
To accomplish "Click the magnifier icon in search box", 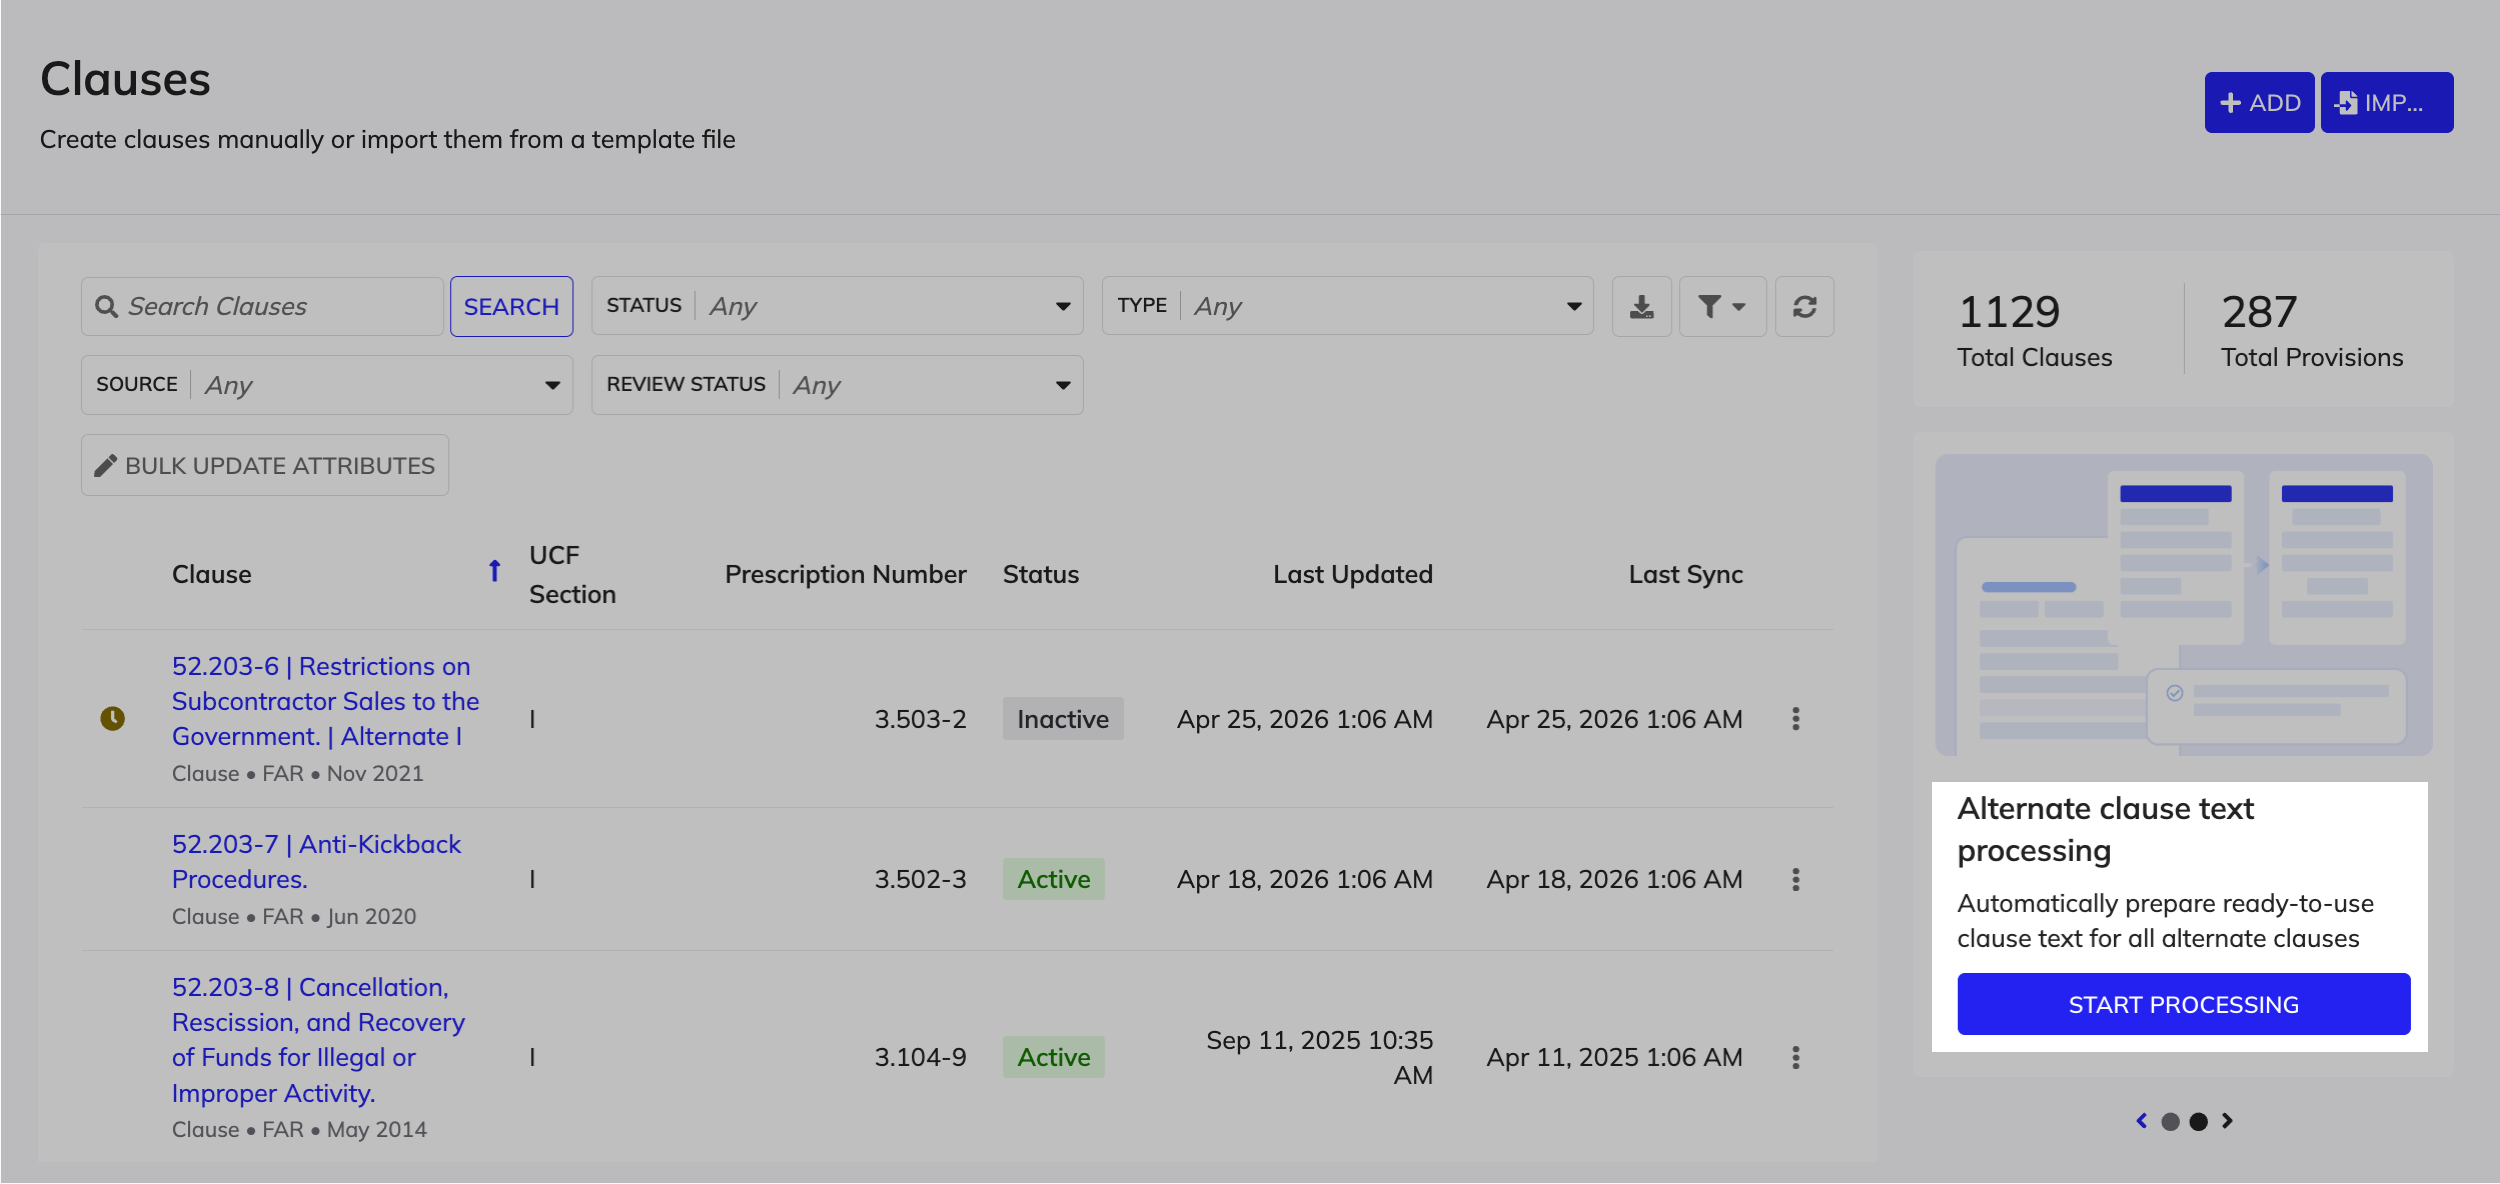I will point(106,307).
